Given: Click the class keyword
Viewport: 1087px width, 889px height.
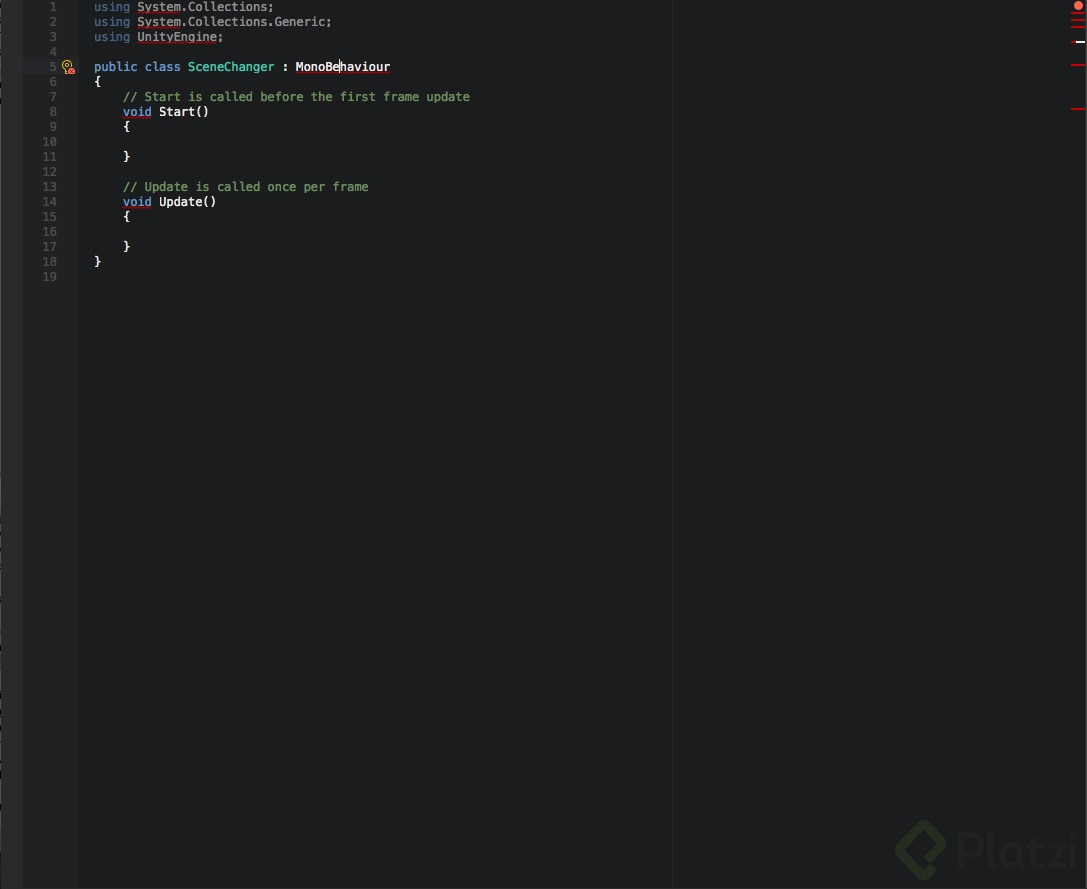Looking at the screenshot, I should point(162,67).
